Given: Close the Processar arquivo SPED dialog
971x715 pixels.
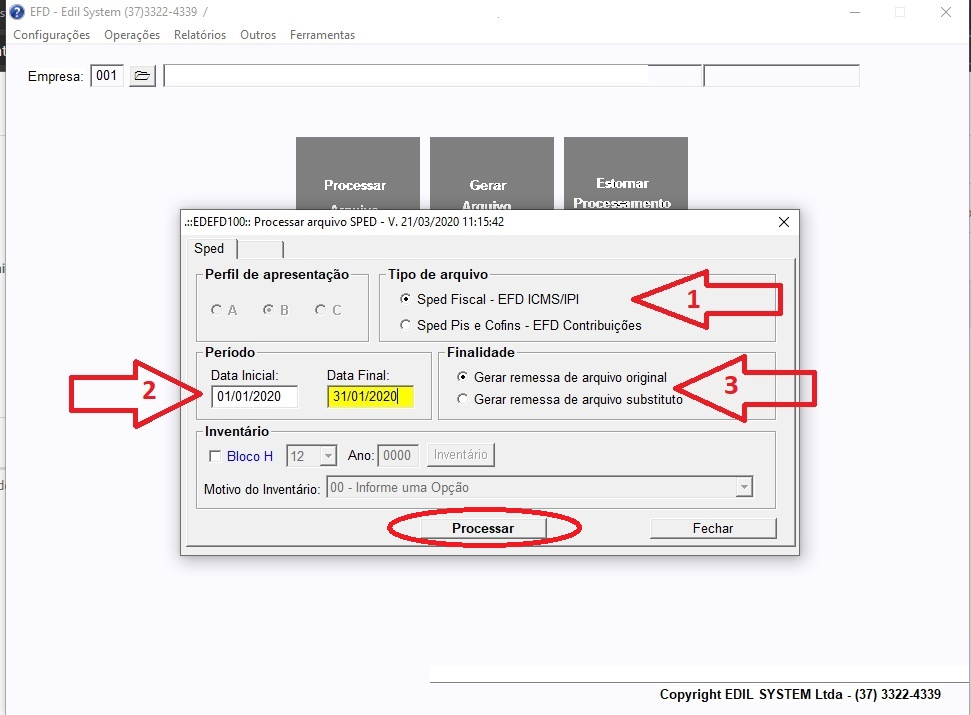Looking at the screenshot, I should point(784,222).
